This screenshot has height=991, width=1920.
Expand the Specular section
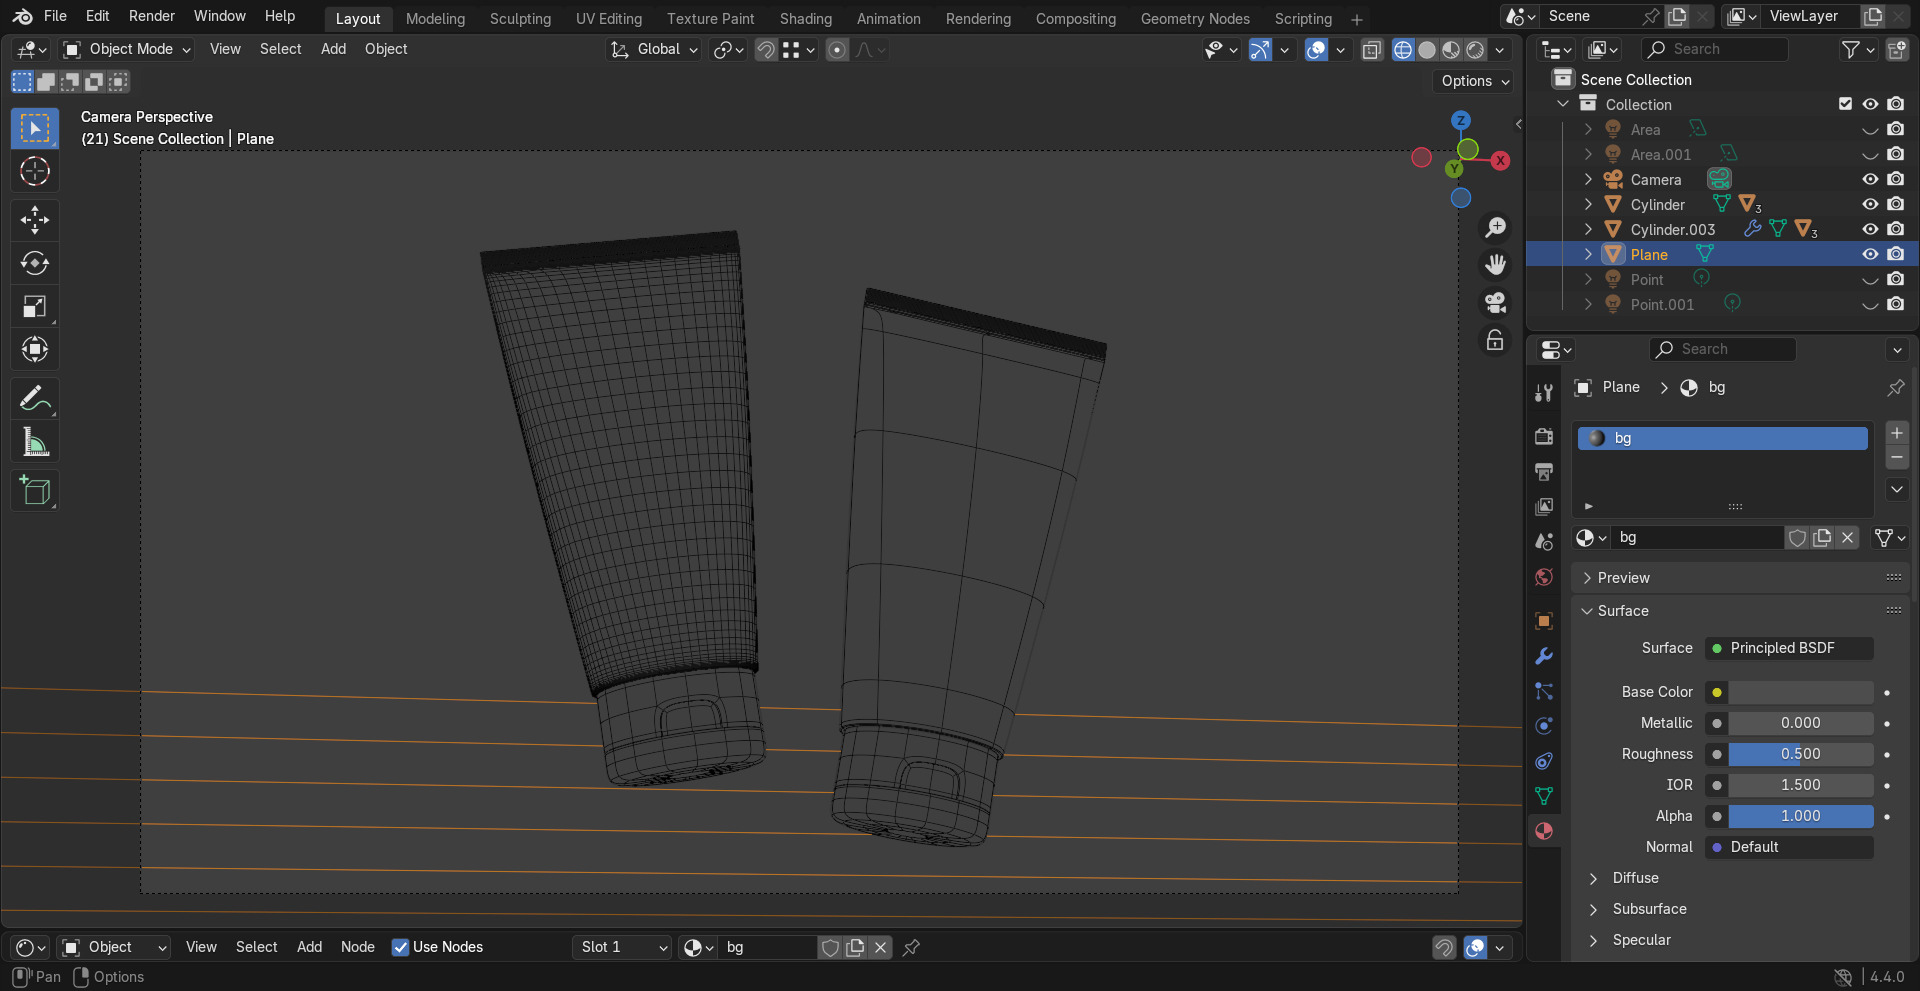point(1641,940)
